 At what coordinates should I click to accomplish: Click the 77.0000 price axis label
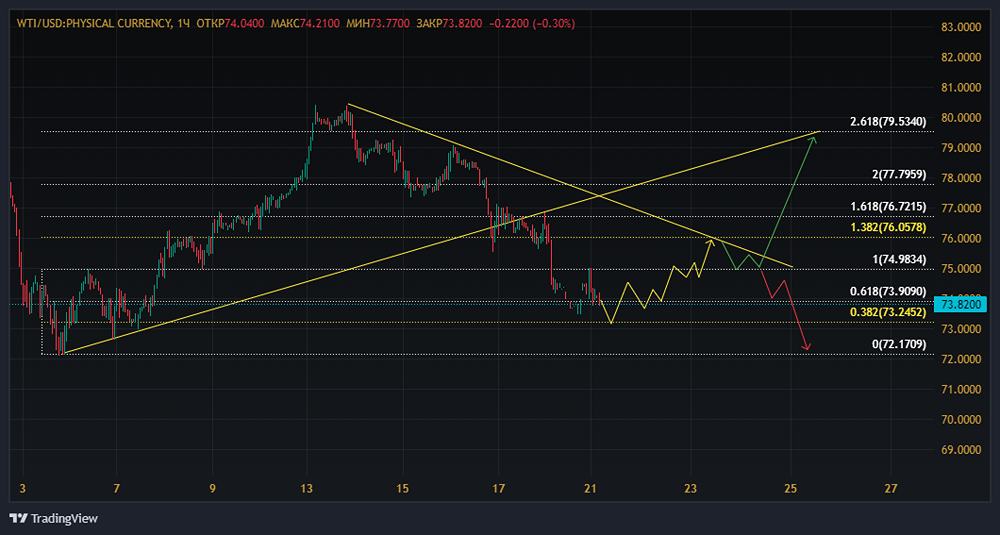click(x=961, y=208)
